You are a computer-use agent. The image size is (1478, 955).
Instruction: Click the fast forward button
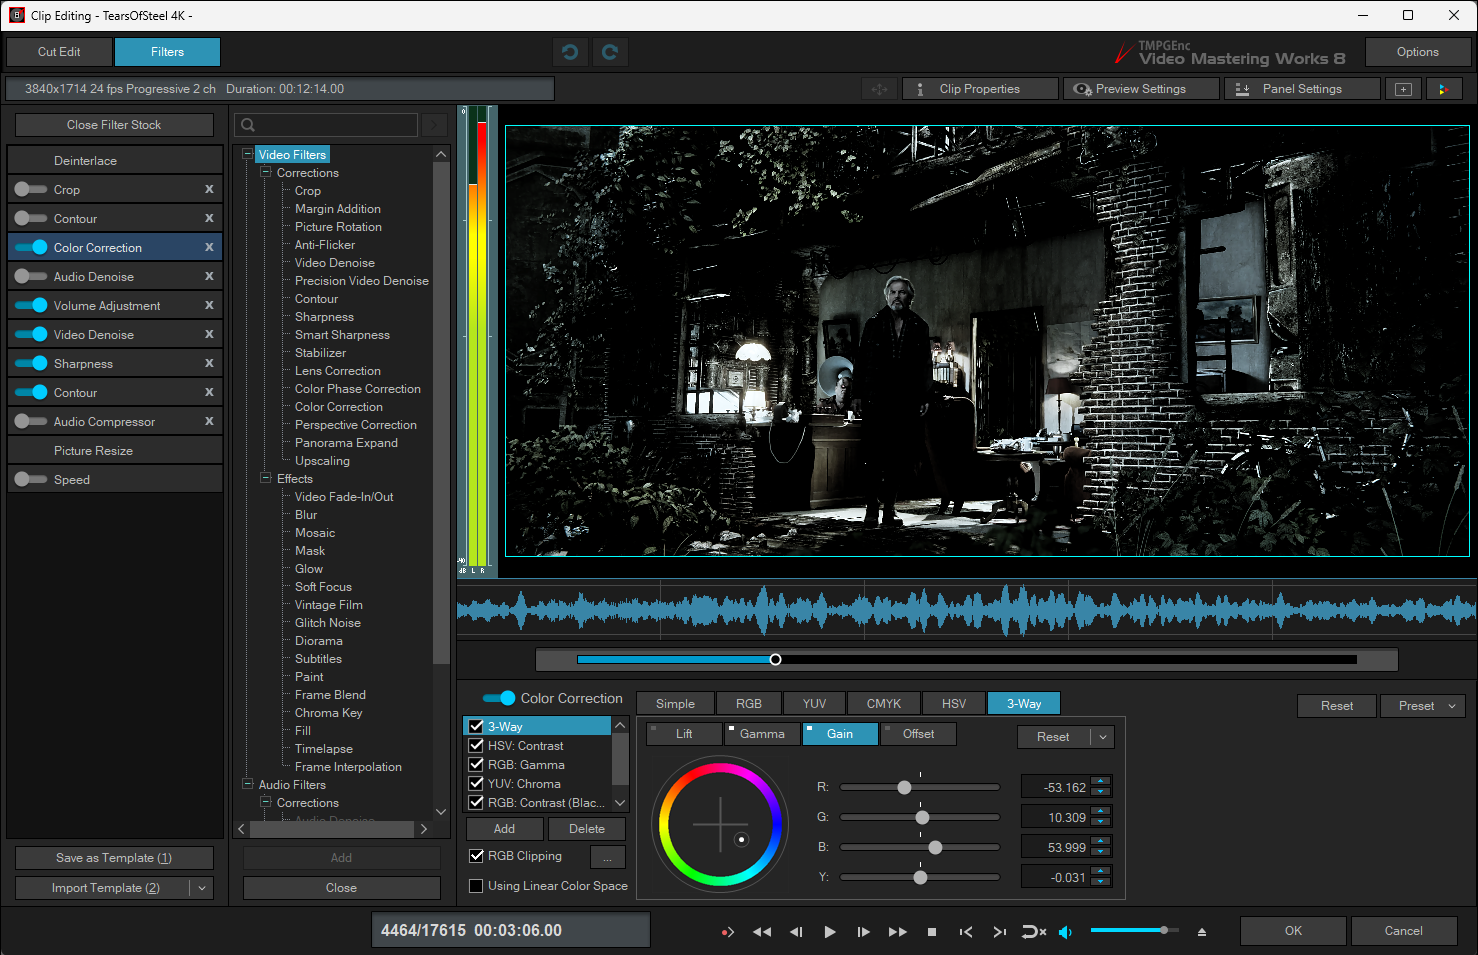(898, 931)
